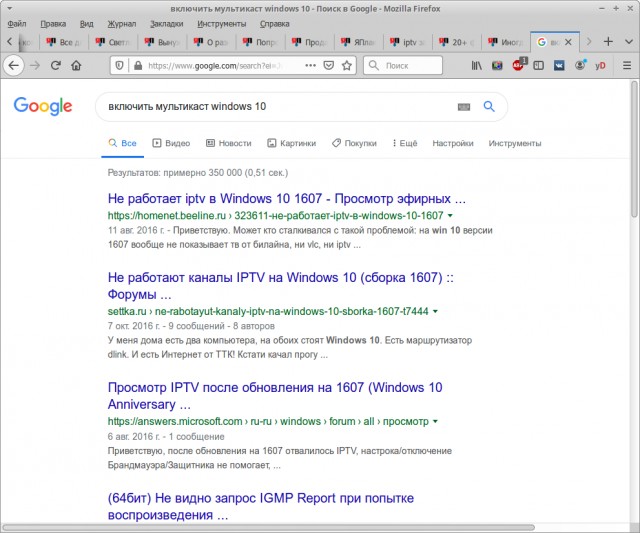Click the screenshot extension icon
Screen dimensions: 640x533
(x=497, y=65)
